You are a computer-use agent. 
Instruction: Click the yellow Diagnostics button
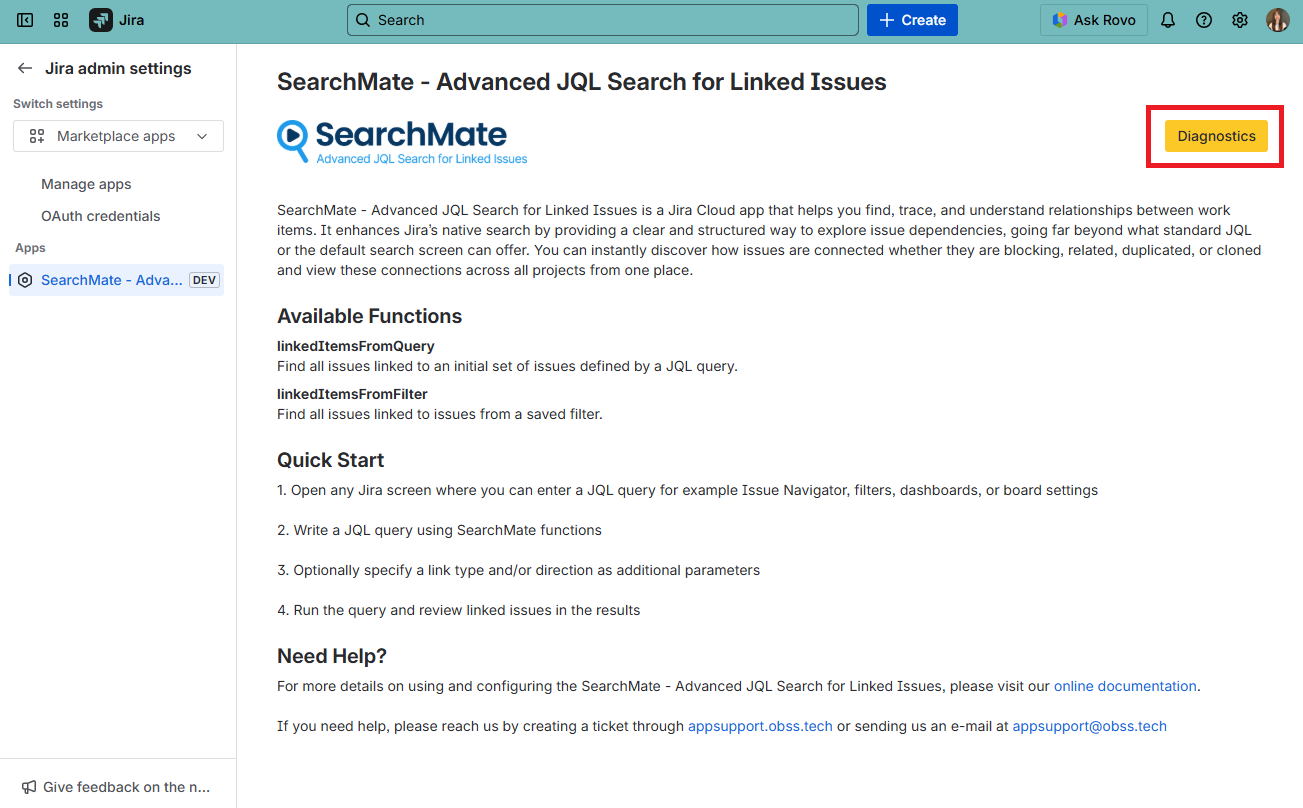tap(1216, 136)
